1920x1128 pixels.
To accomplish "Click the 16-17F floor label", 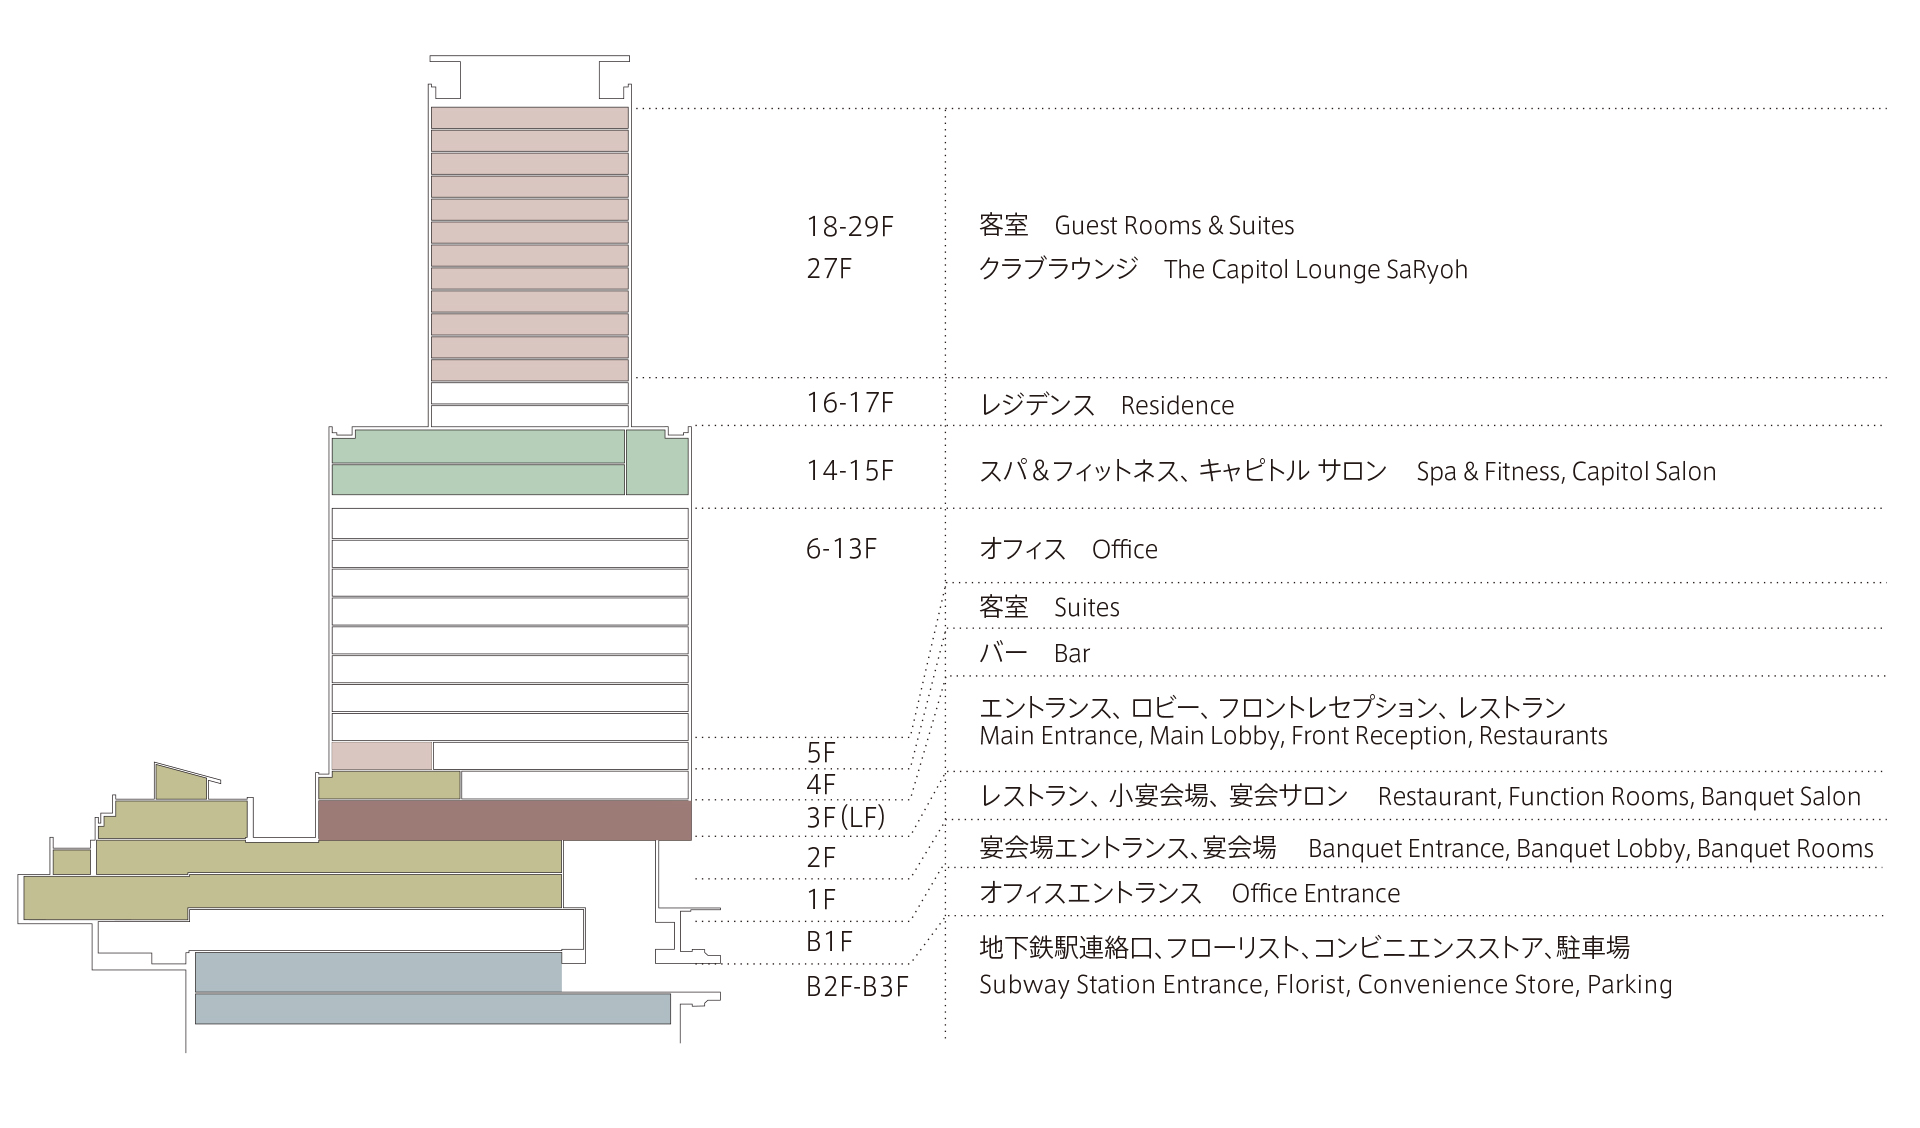I will coord(850,403).
